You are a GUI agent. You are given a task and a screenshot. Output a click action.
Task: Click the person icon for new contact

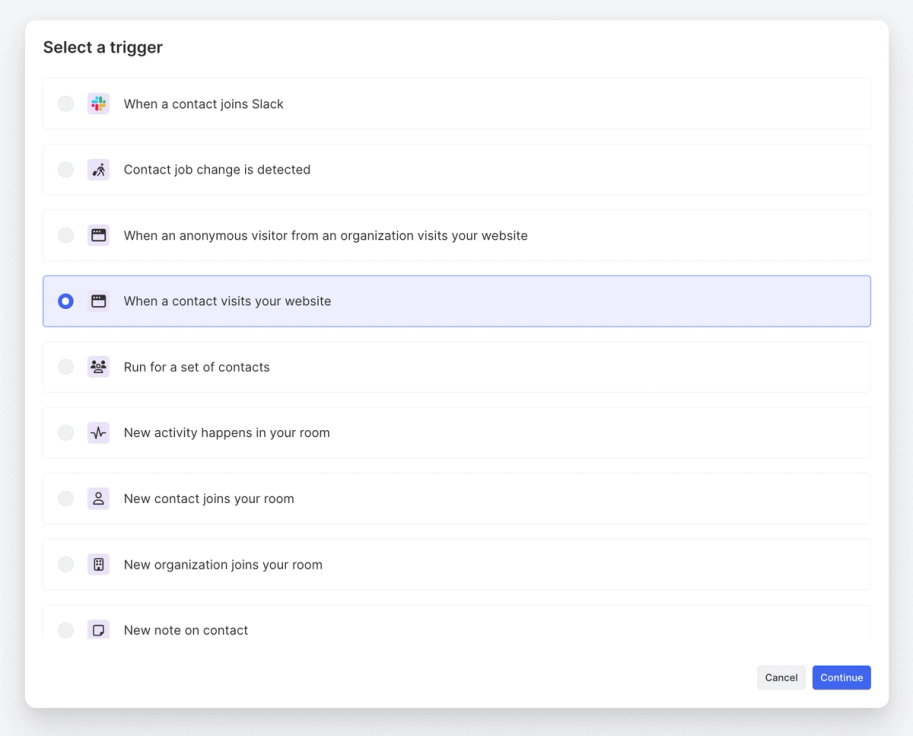click(98, 499)
